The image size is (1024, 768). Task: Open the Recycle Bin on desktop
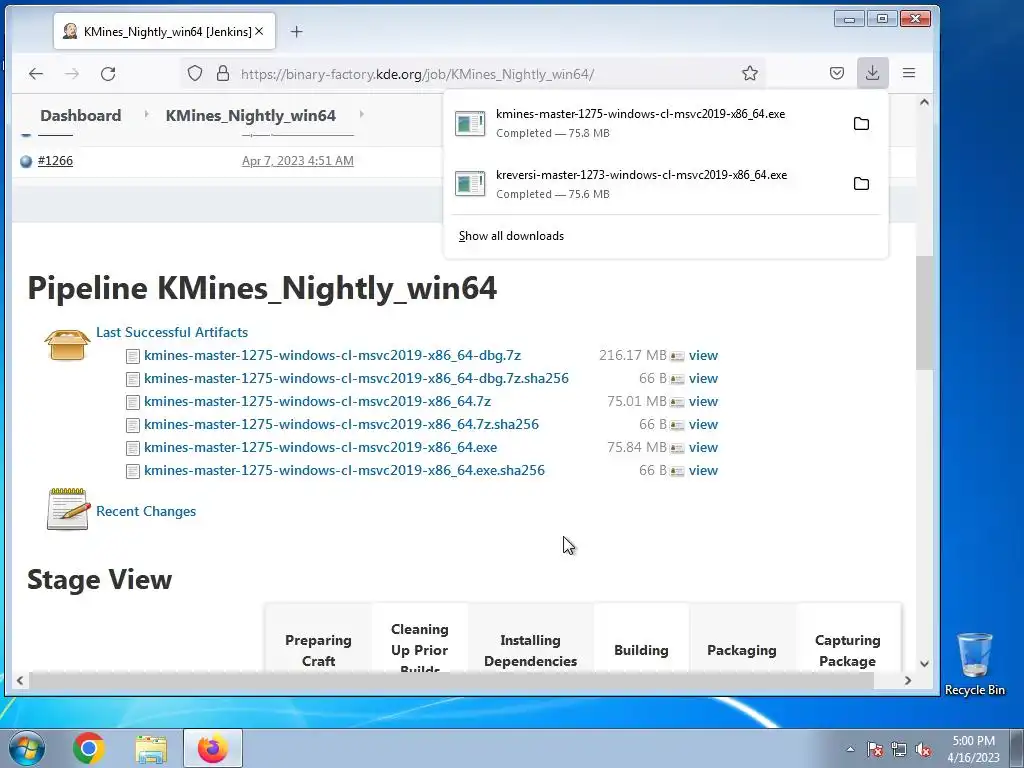tap(974, 664)
